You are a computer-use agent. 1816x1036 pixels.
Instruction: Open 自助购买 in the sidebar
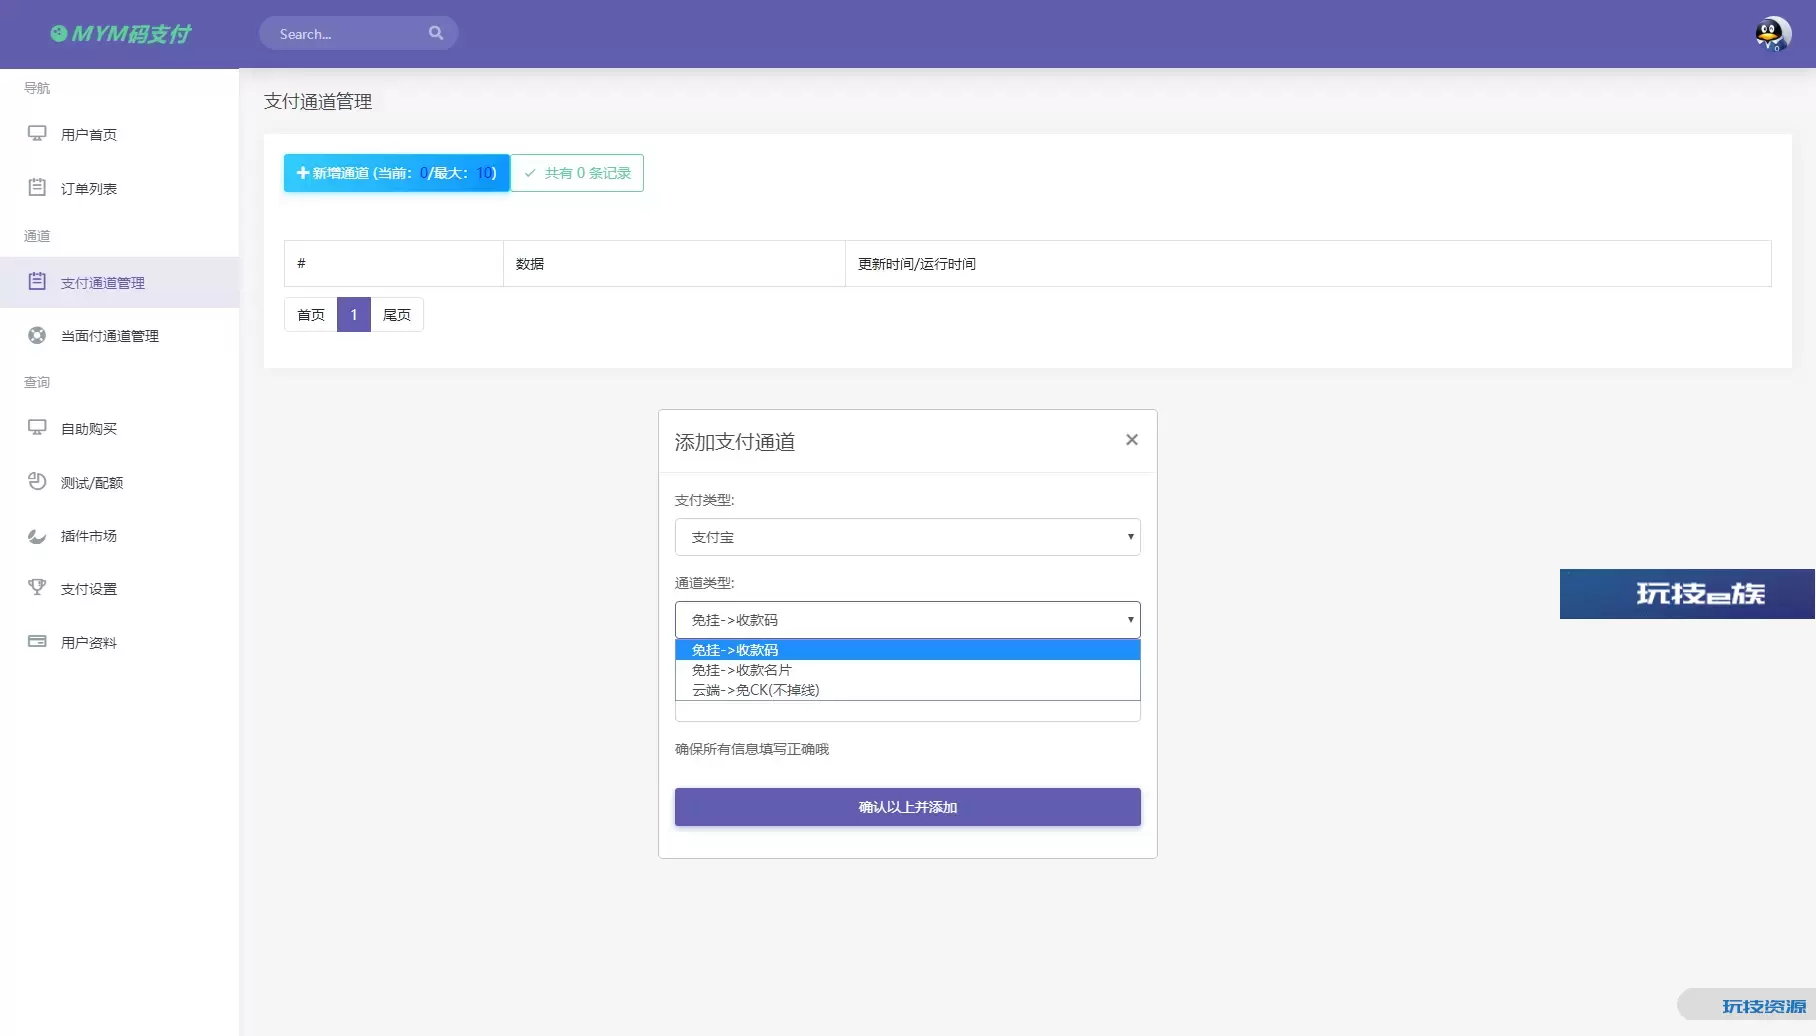coord(89,429)
